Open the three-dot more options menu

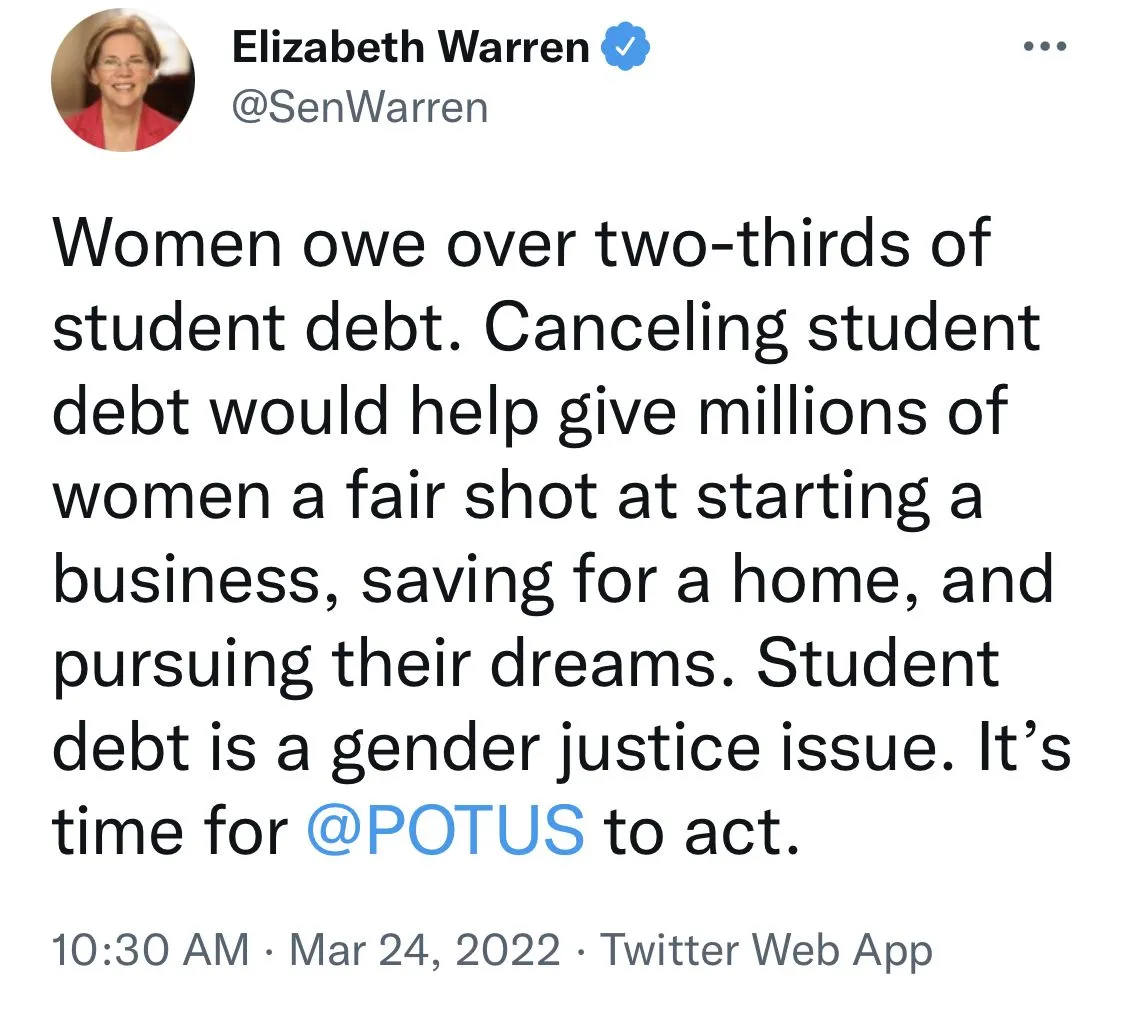tap(1045, 47)
